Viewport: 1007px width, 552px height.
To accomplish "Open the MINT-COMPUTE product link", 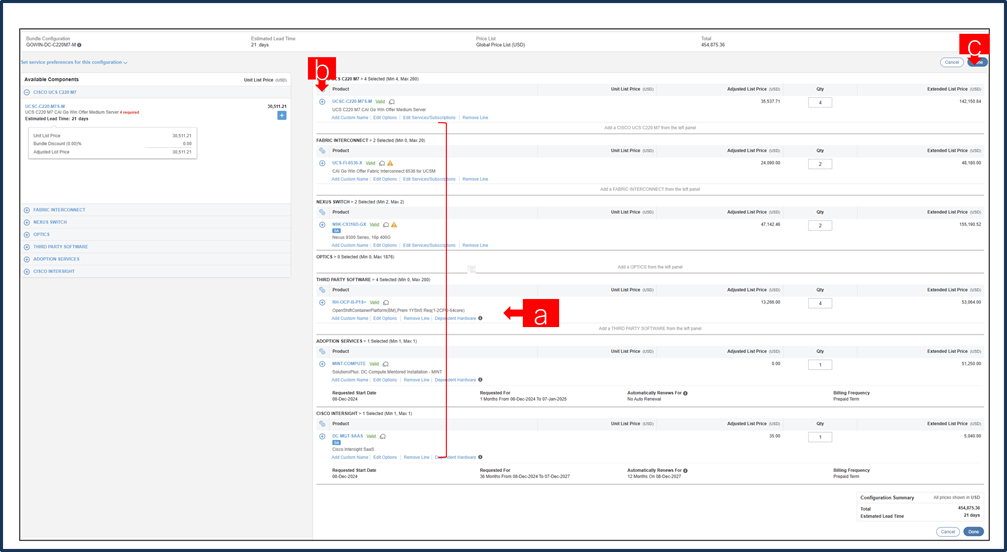I will click(x=349, y=364).
